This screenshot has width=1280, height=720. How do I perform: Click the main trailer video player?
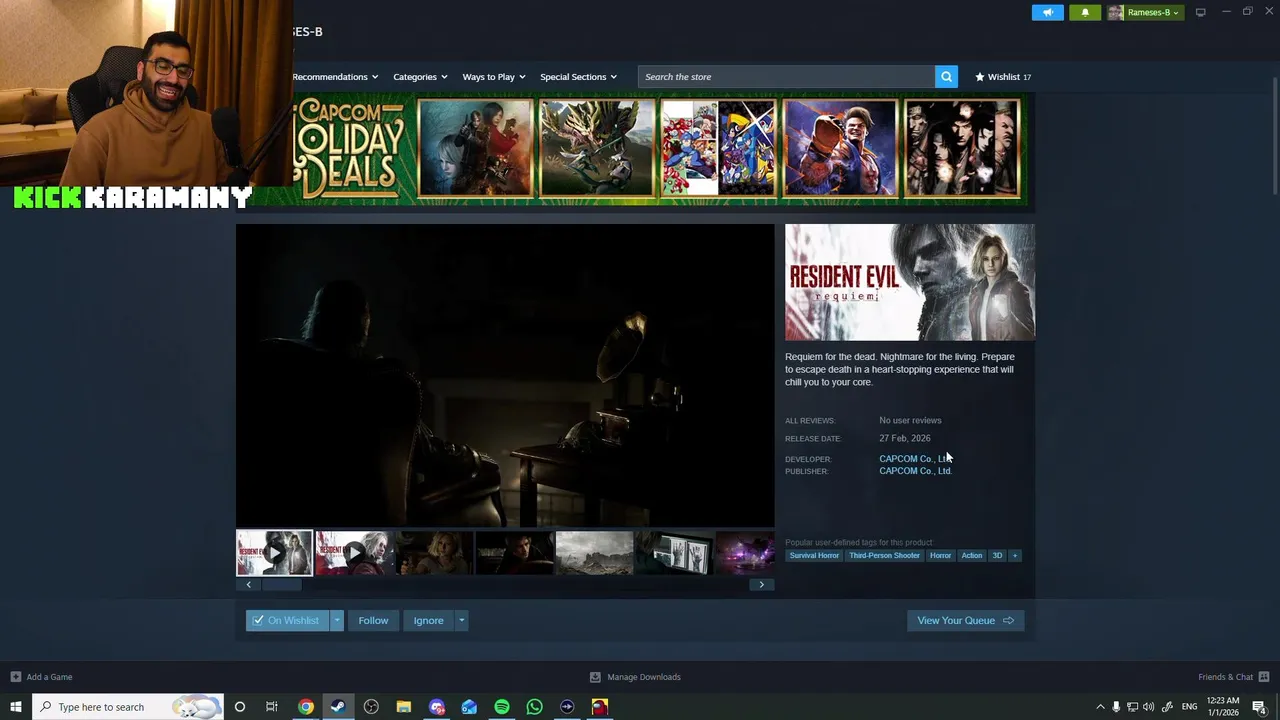[505, 375]
